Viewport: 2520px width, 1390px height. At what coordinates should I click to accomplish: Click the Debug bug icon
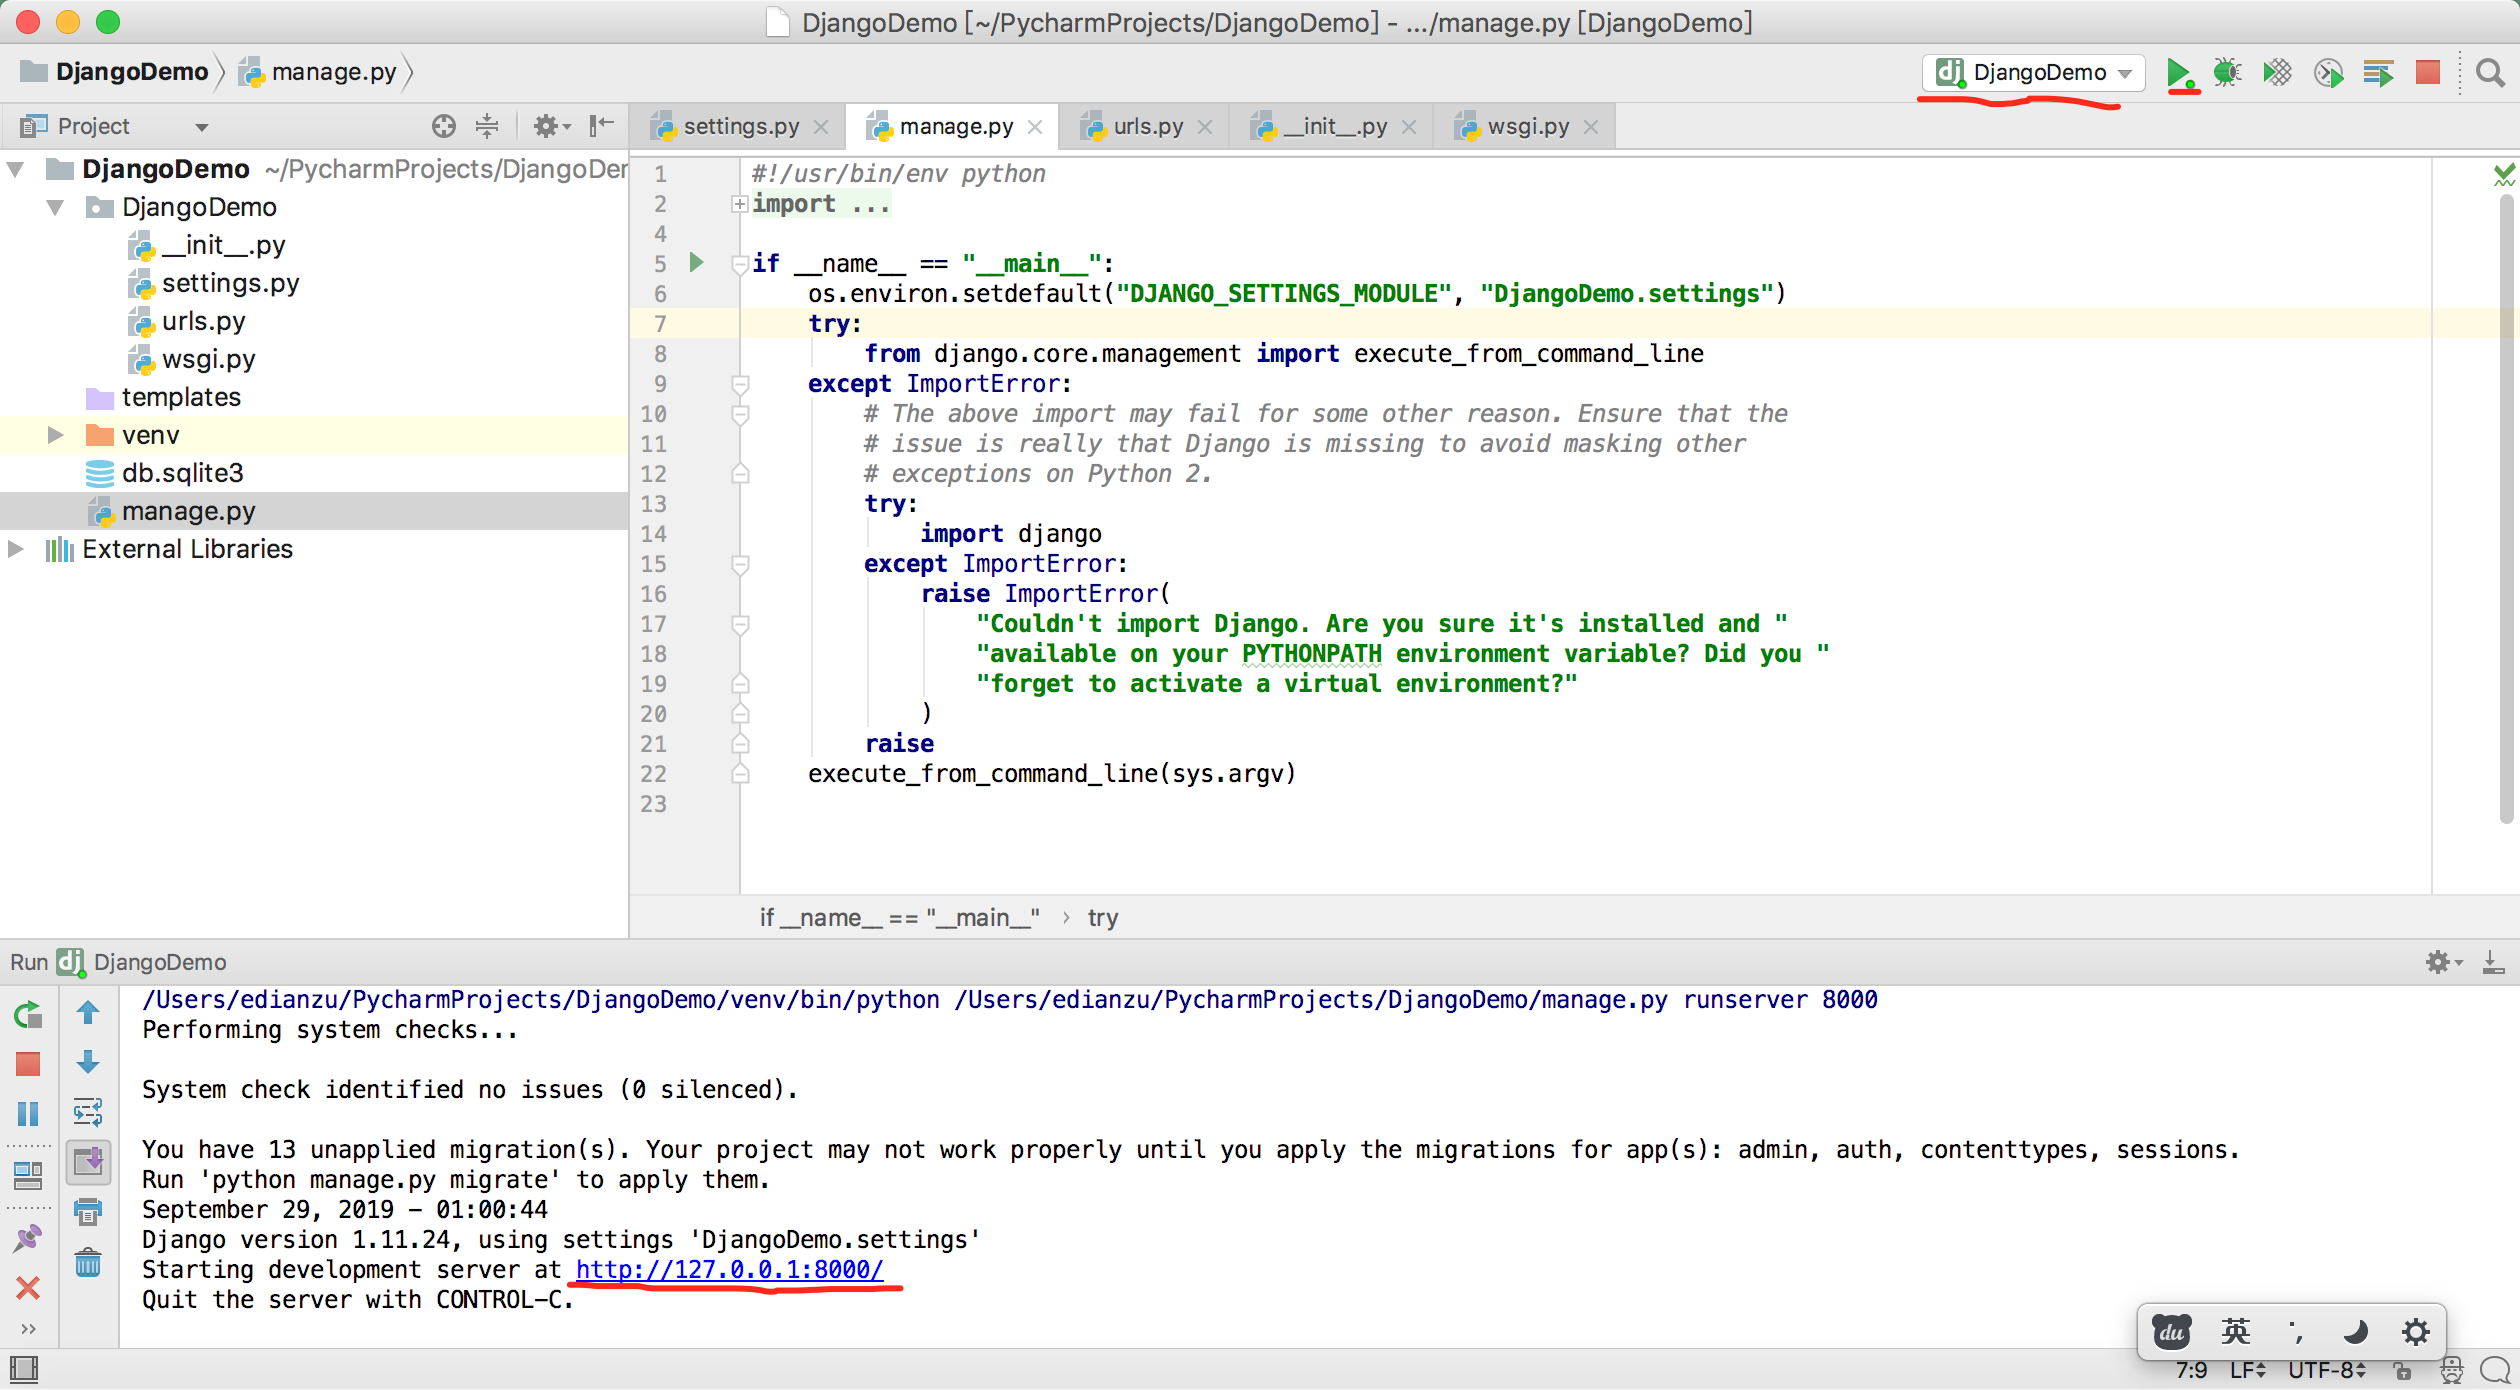[2227, 73]
